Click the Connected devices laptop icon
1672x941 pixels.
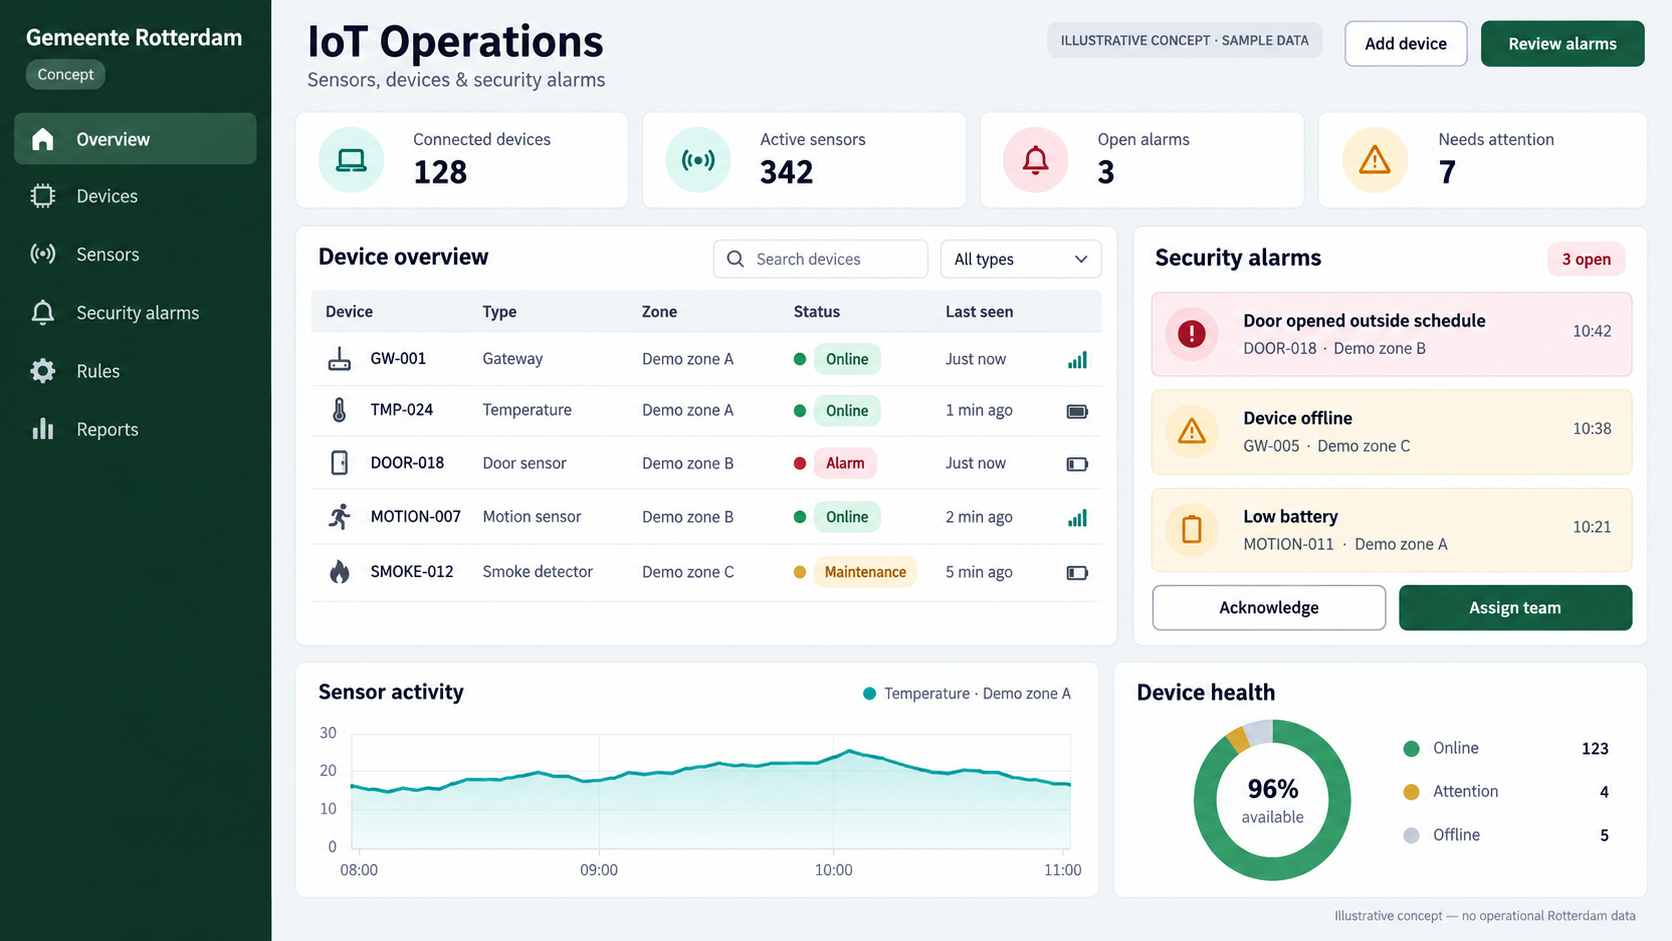coord(351,160)
